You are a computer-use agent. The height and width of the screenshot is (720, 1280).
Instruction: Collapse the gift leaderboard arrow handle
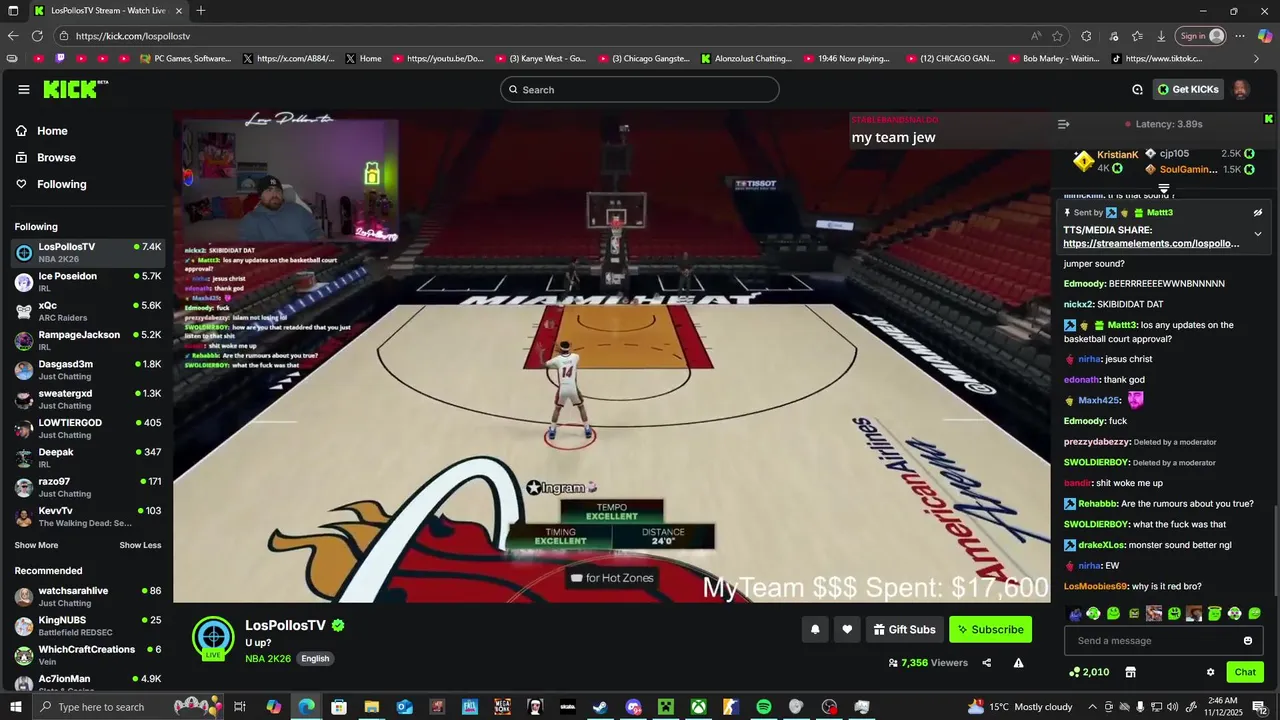(x=1164, y=188)
